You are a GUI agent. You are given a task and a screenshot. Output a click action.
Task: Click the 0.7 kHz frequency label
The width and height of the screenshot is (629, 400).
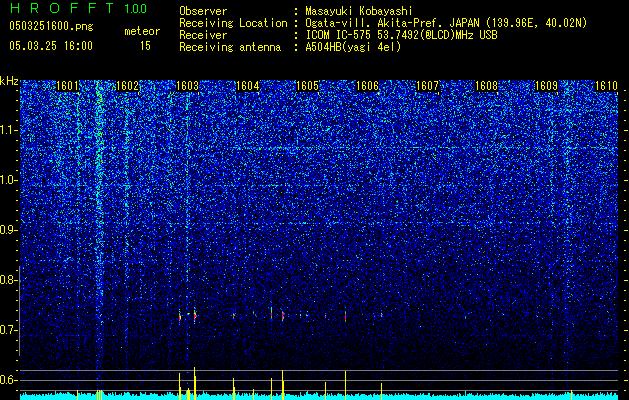click(9, 330)
